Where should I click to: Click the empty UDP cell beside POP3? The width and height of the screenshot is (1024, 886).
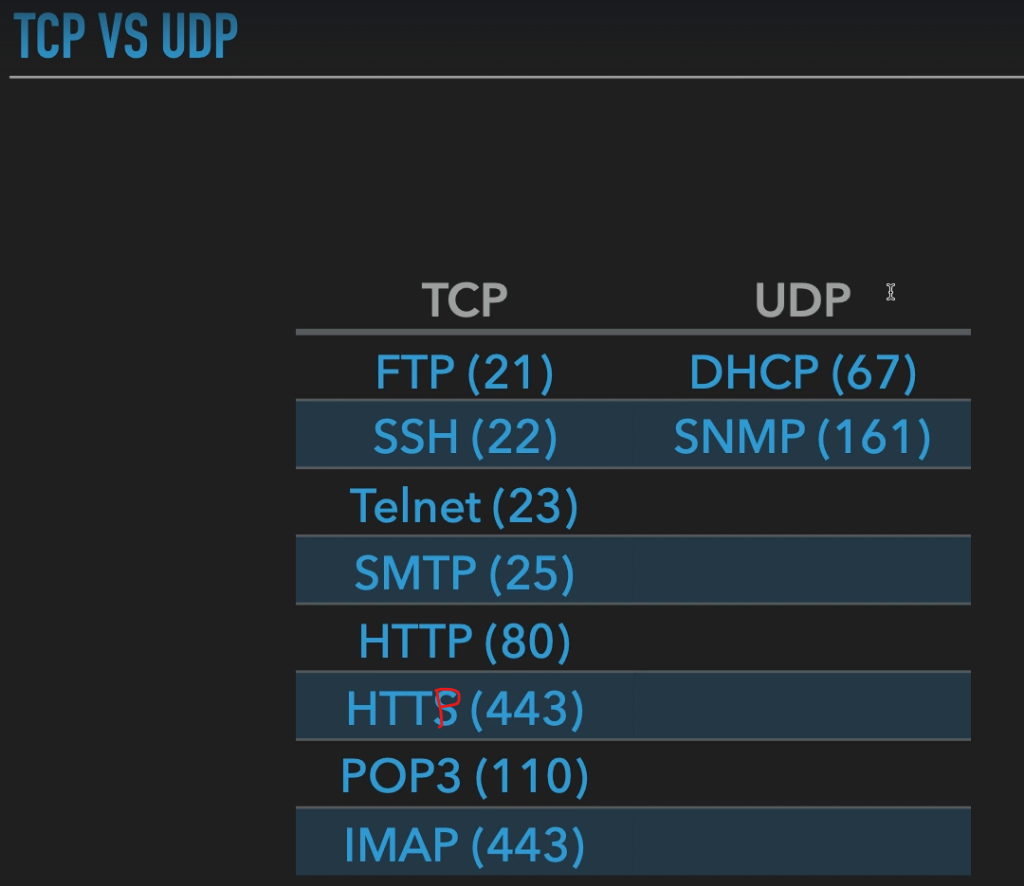pos(803,774)
